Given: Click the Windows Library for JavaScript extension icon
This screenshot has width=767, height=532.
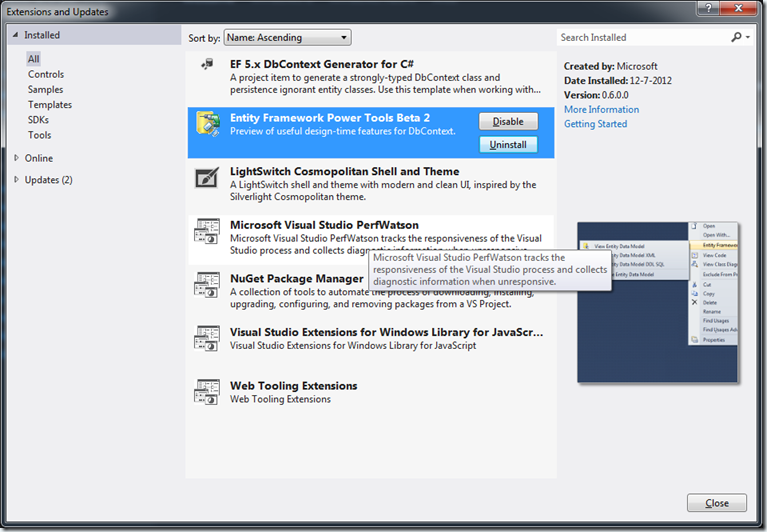Looking at the screenshot, I should (207, 339).
